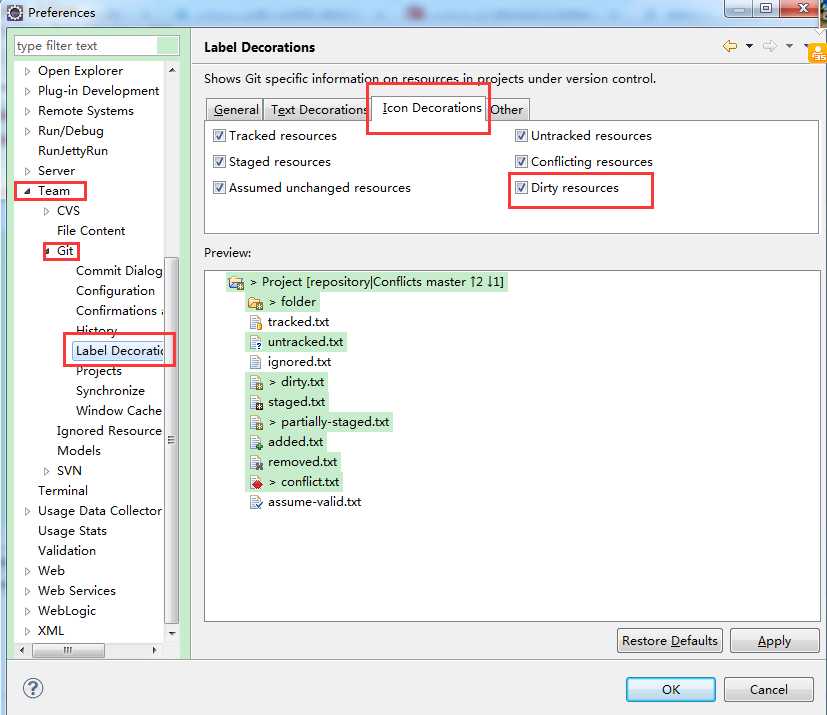Confirm with the OK button

(671, 689)
